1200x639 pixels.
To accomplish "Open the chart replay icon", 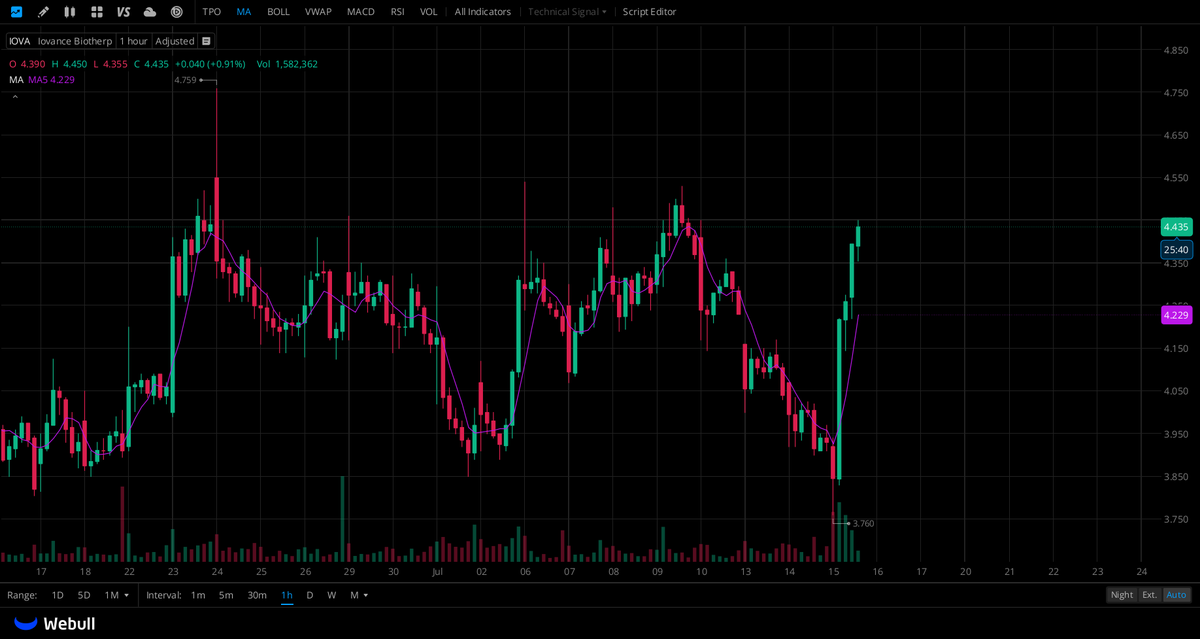I will pos(177,12).
